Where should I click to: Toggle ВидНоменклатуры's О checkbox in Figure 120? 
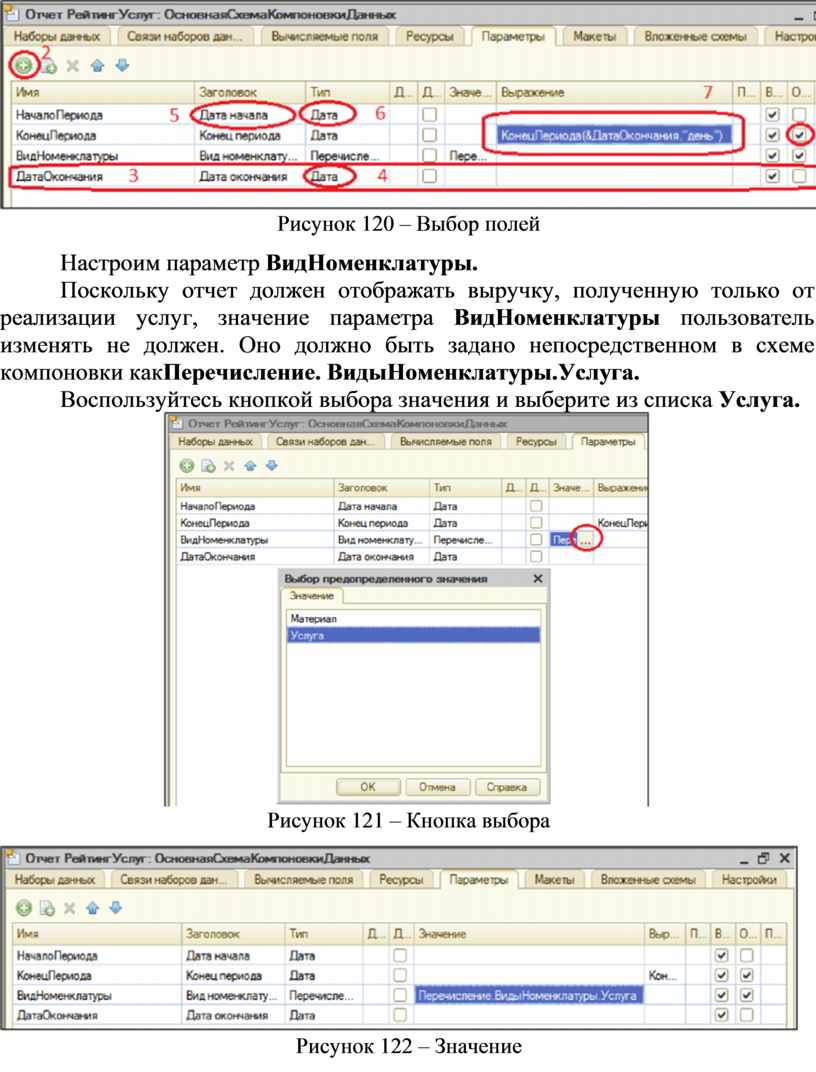tap(799, 155)
